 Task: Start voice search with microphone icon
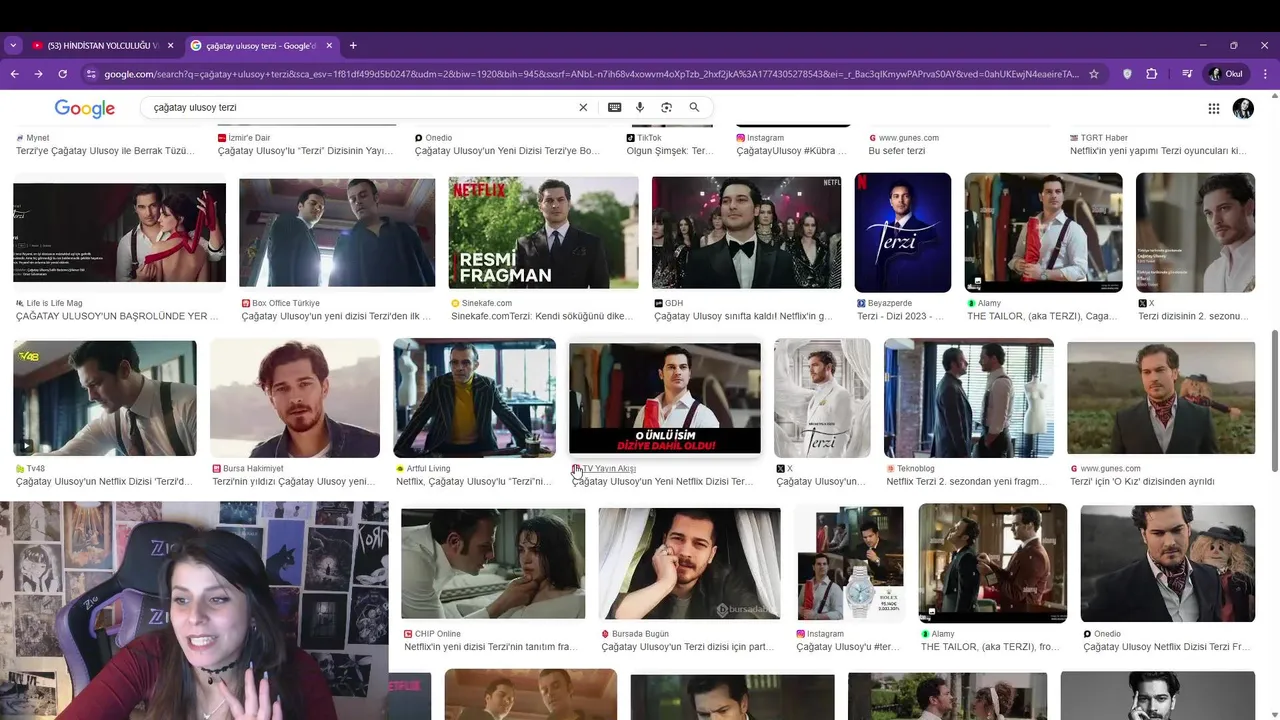[x=640, y=107]
